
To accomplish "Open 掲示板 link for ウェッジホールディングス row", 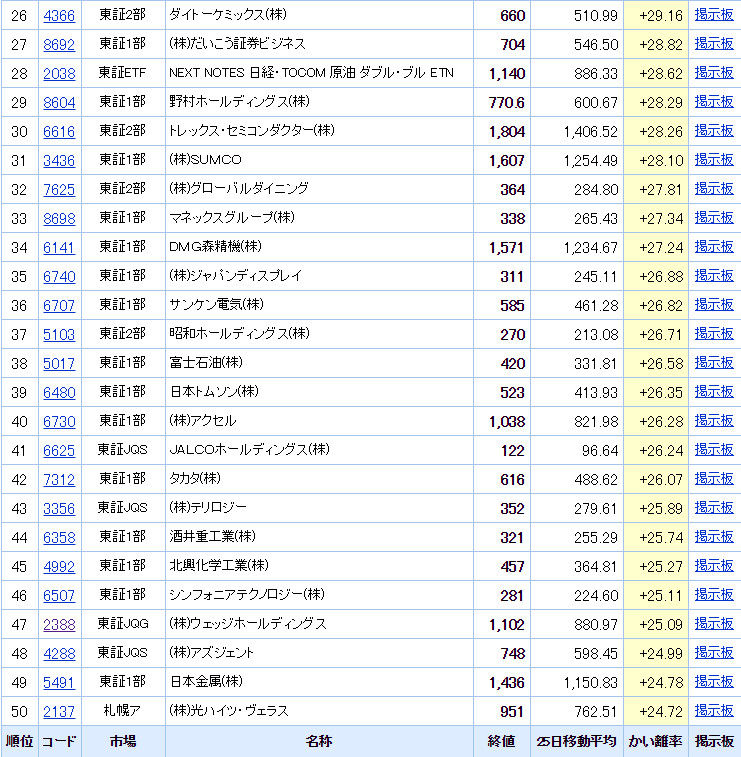I will tap(714, 624).
